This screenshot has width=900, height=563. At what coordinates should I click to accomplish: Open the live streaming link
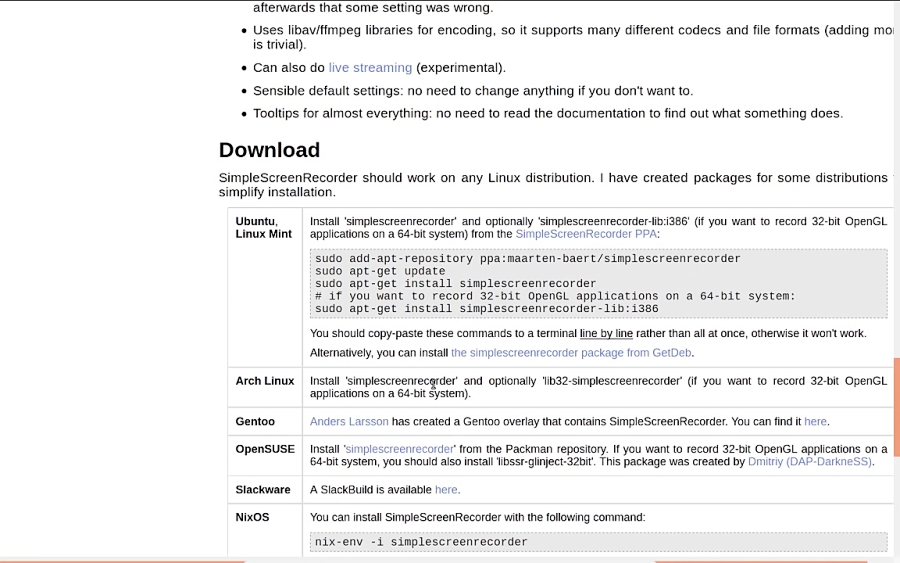tap(370, 68)
